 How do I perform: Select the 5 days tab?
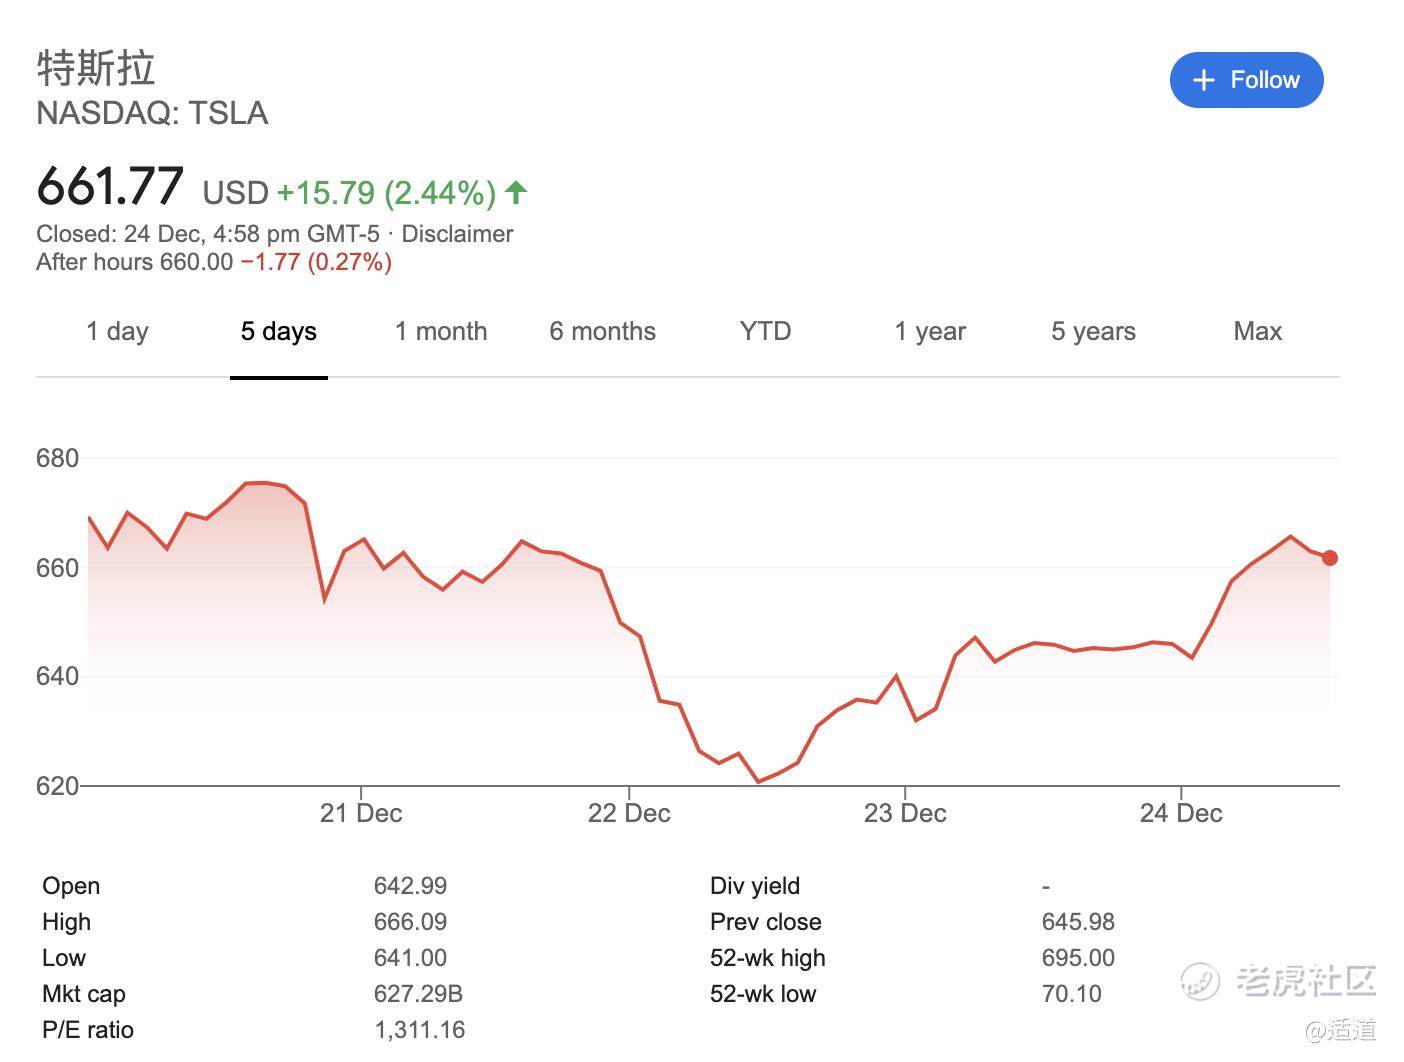point(278,332)
